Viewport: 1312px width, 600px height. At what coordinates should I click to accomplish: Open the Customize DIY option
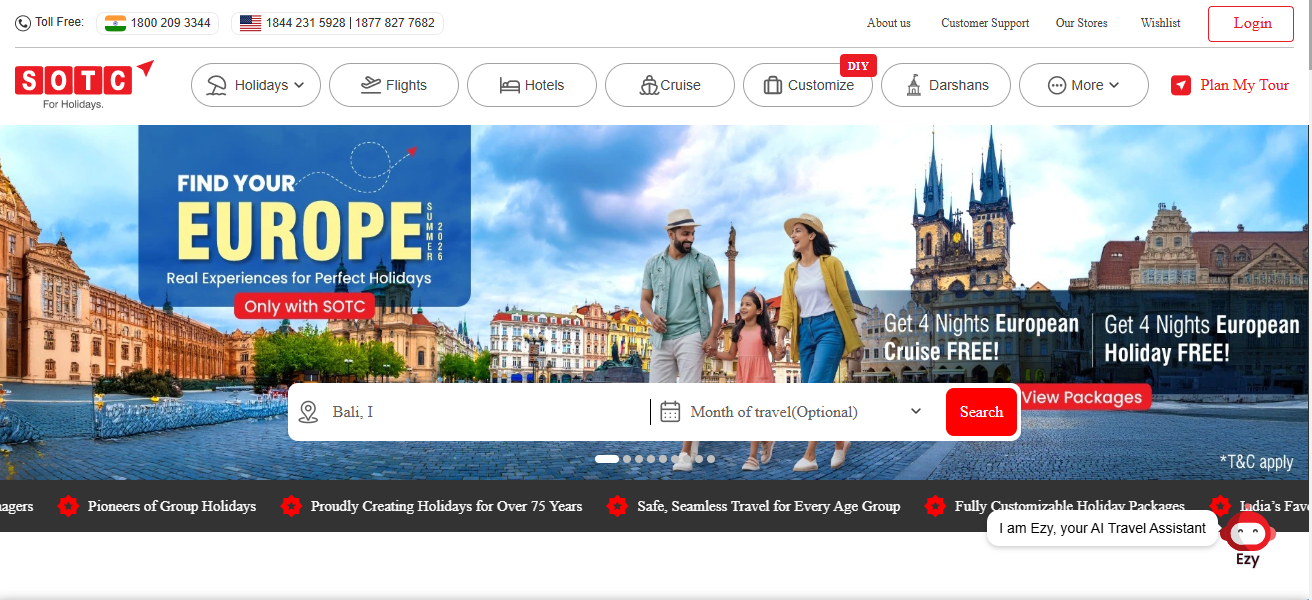click(x=808, y=86)
